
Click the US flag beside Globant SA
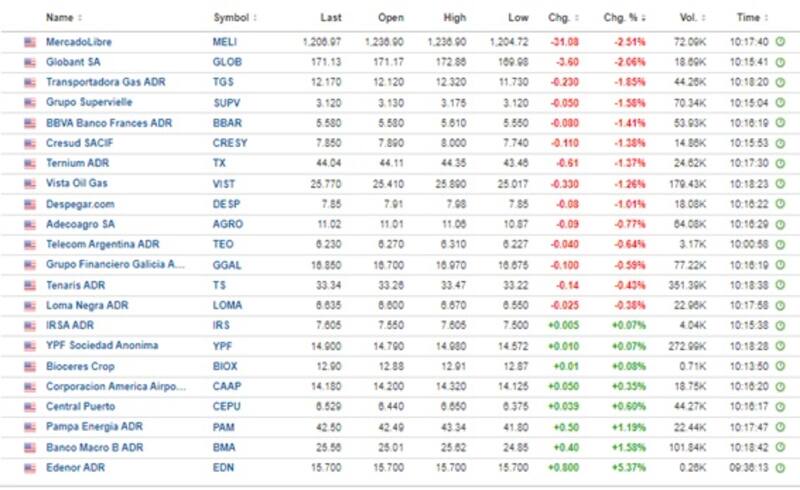tap(30, 62)
